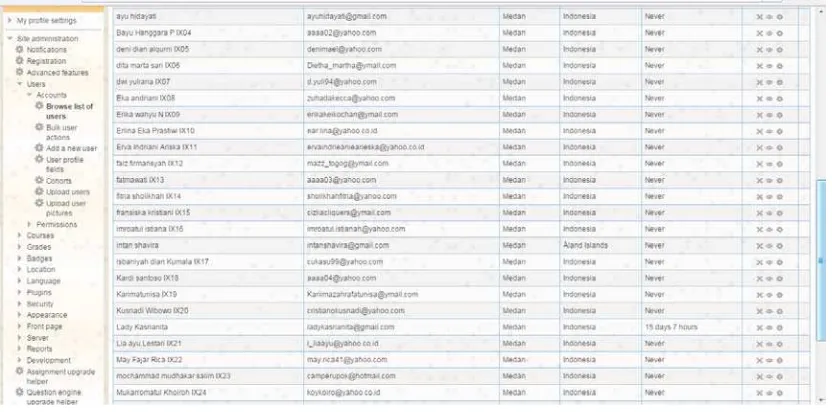Hide Lady Kasnanita using eye icon
The image size is (832, 412).
click(x=769, y=328)
